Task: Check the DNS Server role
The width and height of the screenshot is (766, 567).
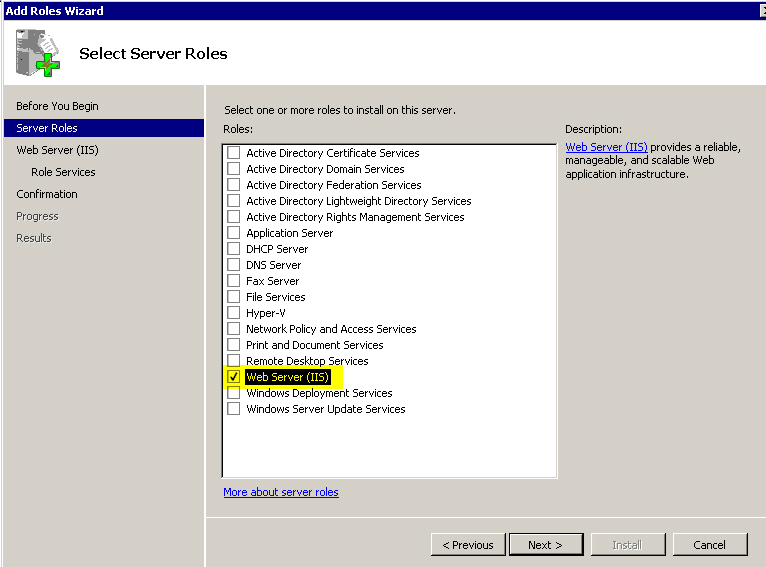Action: (x=234, y=265)
